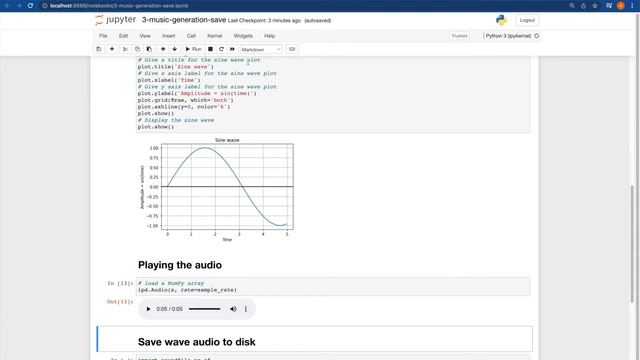The height and width of the screenshot is (360, 640).
Task: Click the ipd.Audio code cell
Action: click(333, 287)
